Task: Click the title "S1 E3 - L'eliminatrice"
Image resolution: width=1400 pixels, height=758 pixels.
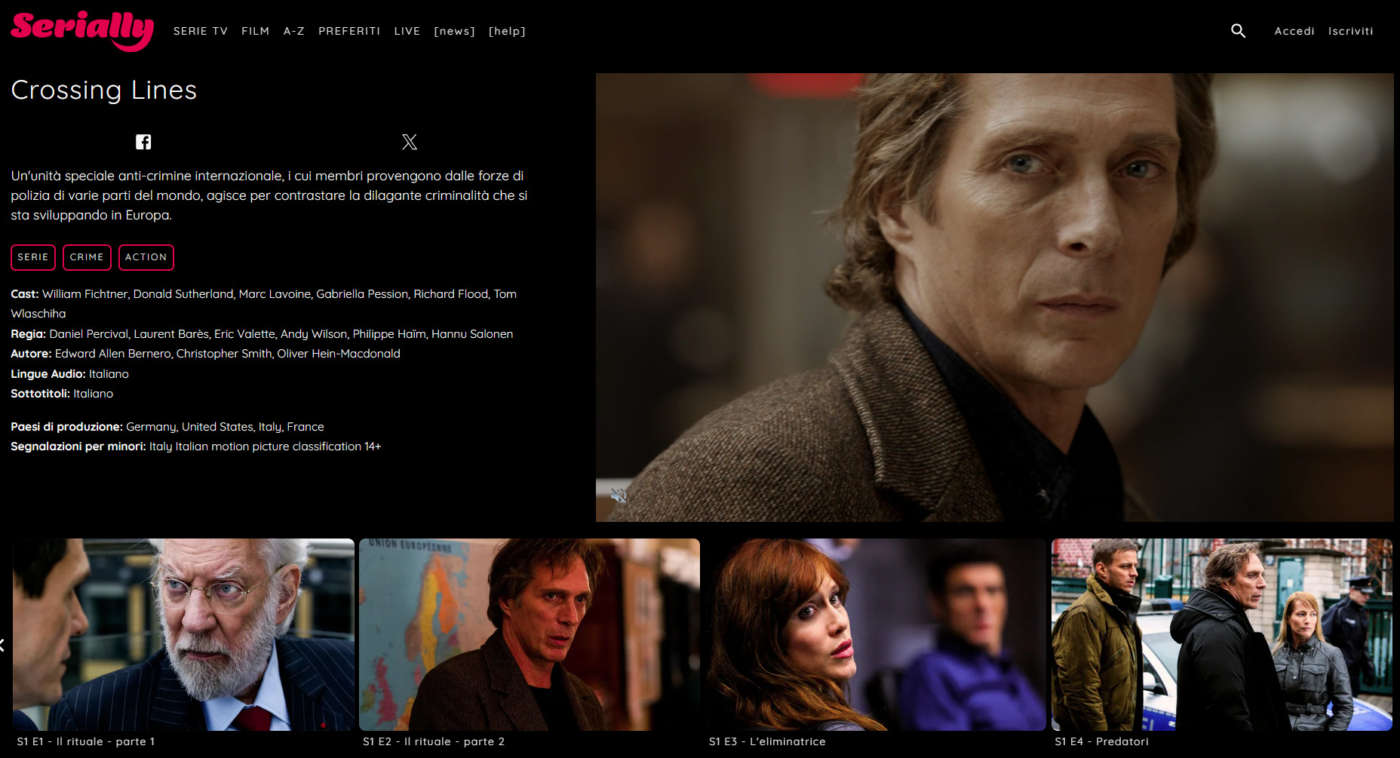Action: coord(767,742)
